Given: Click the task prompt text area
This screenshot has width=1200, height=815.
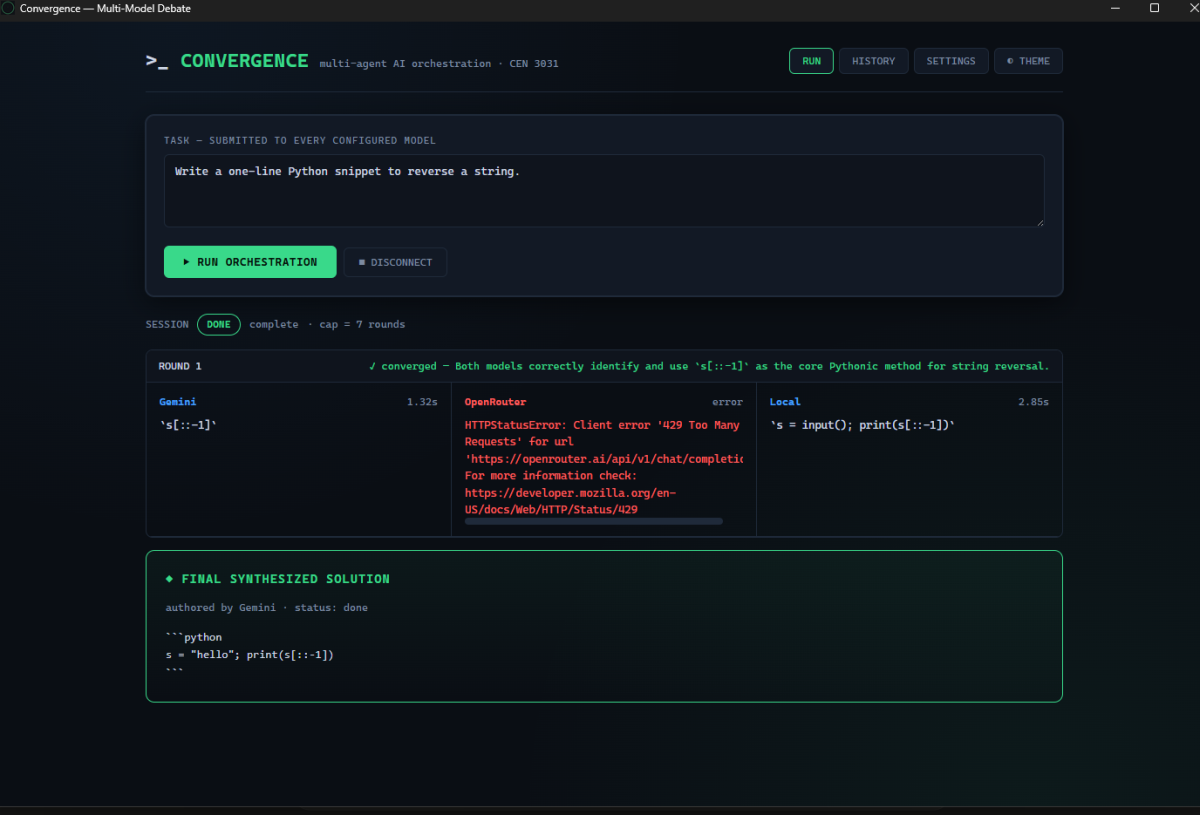Looking at the screenshot, I should pyautogui.click(x=604, y=190).
